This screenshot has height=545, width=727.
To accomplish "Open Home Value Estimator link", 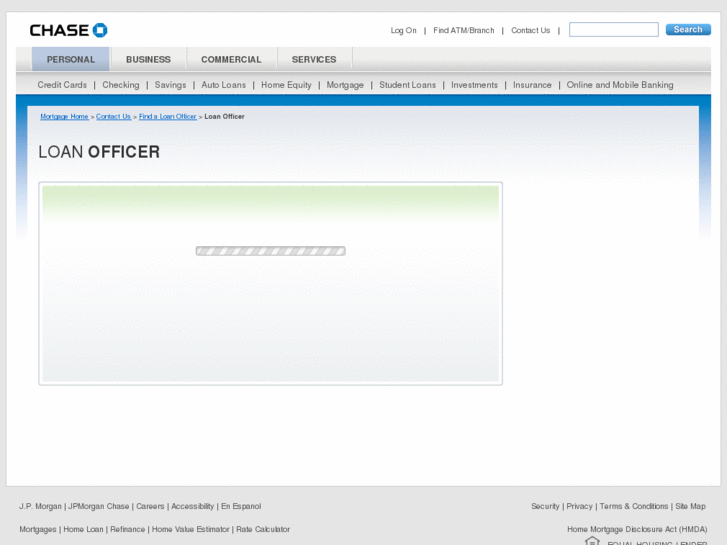I will tap(191, 529).
